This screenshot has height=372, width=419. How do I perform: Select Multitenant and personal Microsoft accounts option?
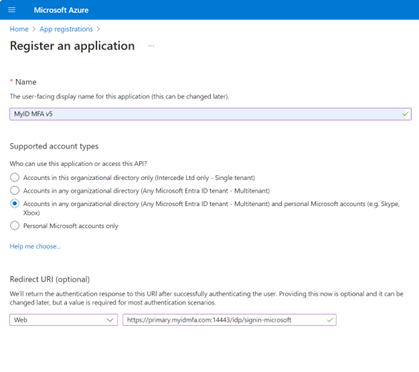15,203
